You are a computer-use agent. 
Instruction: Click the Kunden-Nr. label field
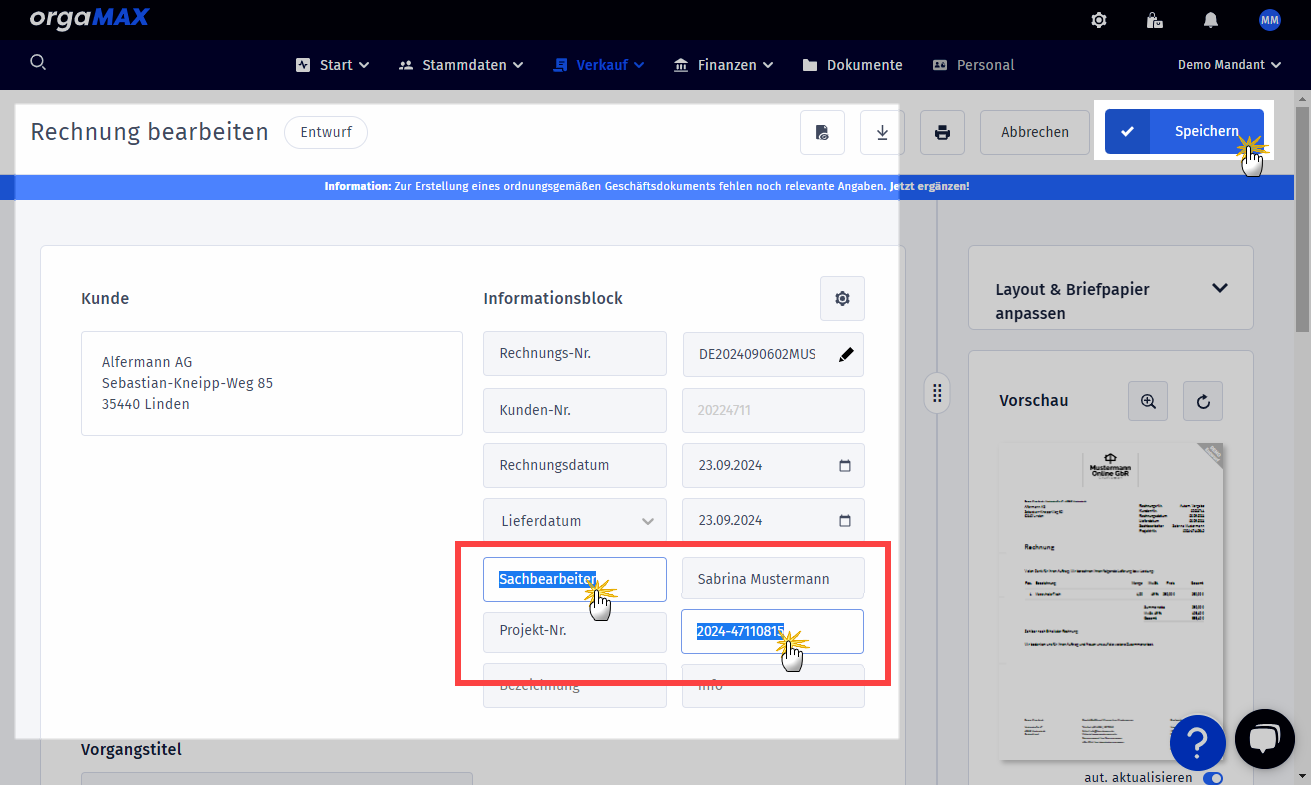574,410
